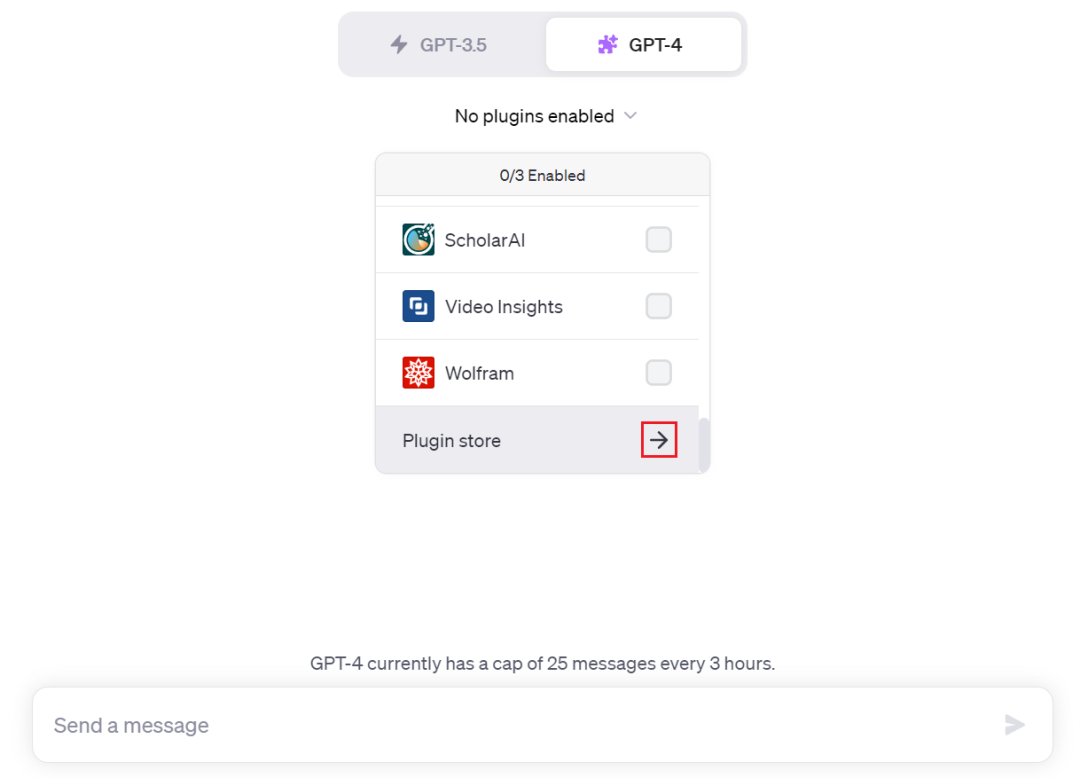This screenshot has width=1080, height=778.
Task: Click the "No plugins enabled" dropdown label
Action: click(534, 116)
